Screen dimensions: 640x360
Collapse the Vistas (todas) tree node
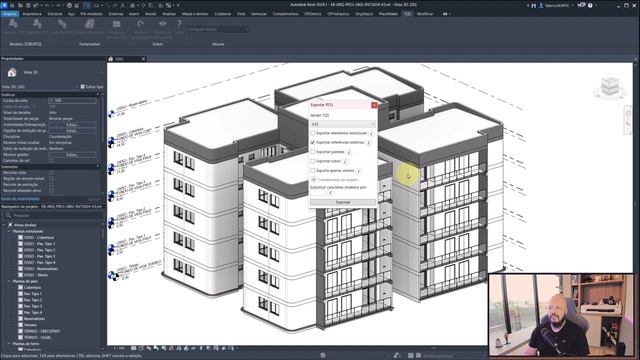[4, 225]
